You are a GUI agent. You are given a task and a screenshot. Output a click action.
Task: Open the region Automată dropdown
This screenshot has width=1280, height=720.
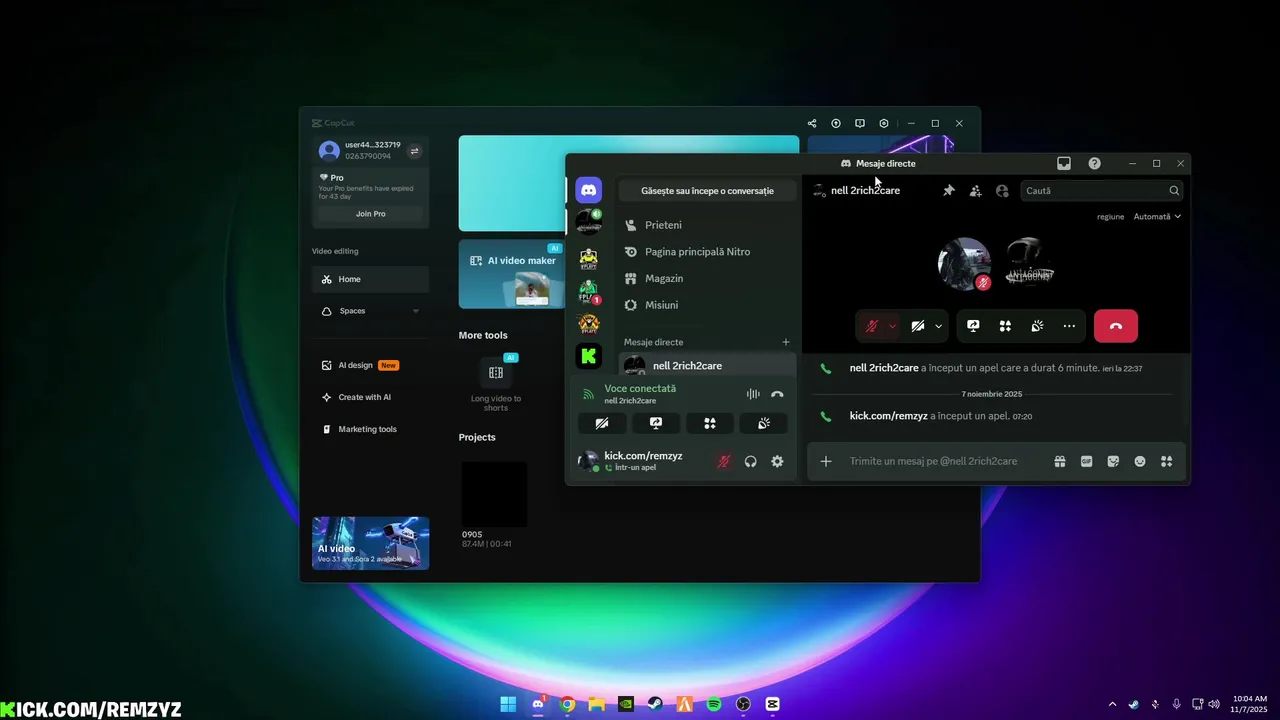tap(1157, 216)
